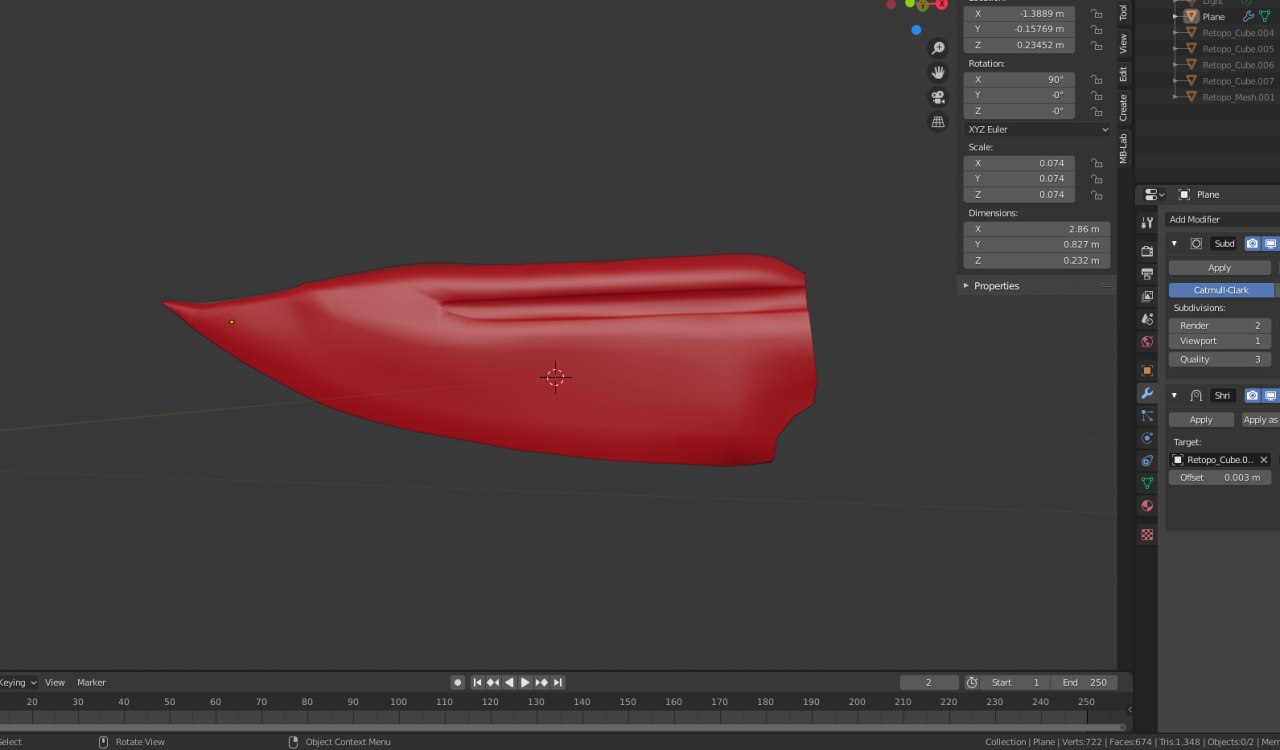Click the Shrinkwrap modifier type icon
This screenshot has width=1280, height=750.
pyautogui.click(x=1196, y=396)
